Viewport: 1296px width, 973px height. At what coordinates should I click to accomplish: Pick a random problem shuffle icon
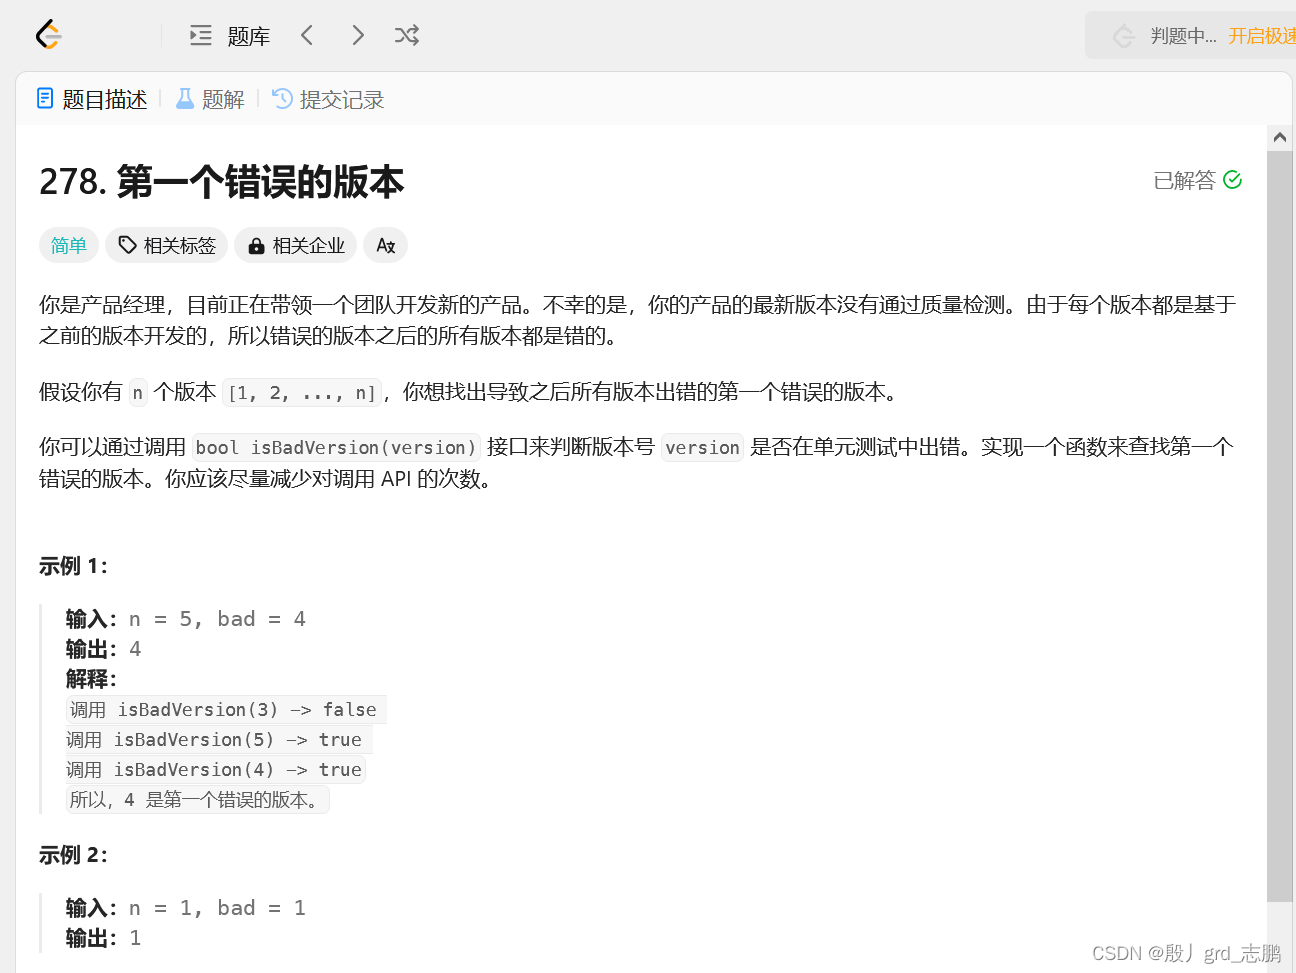[x=406, y=35]
